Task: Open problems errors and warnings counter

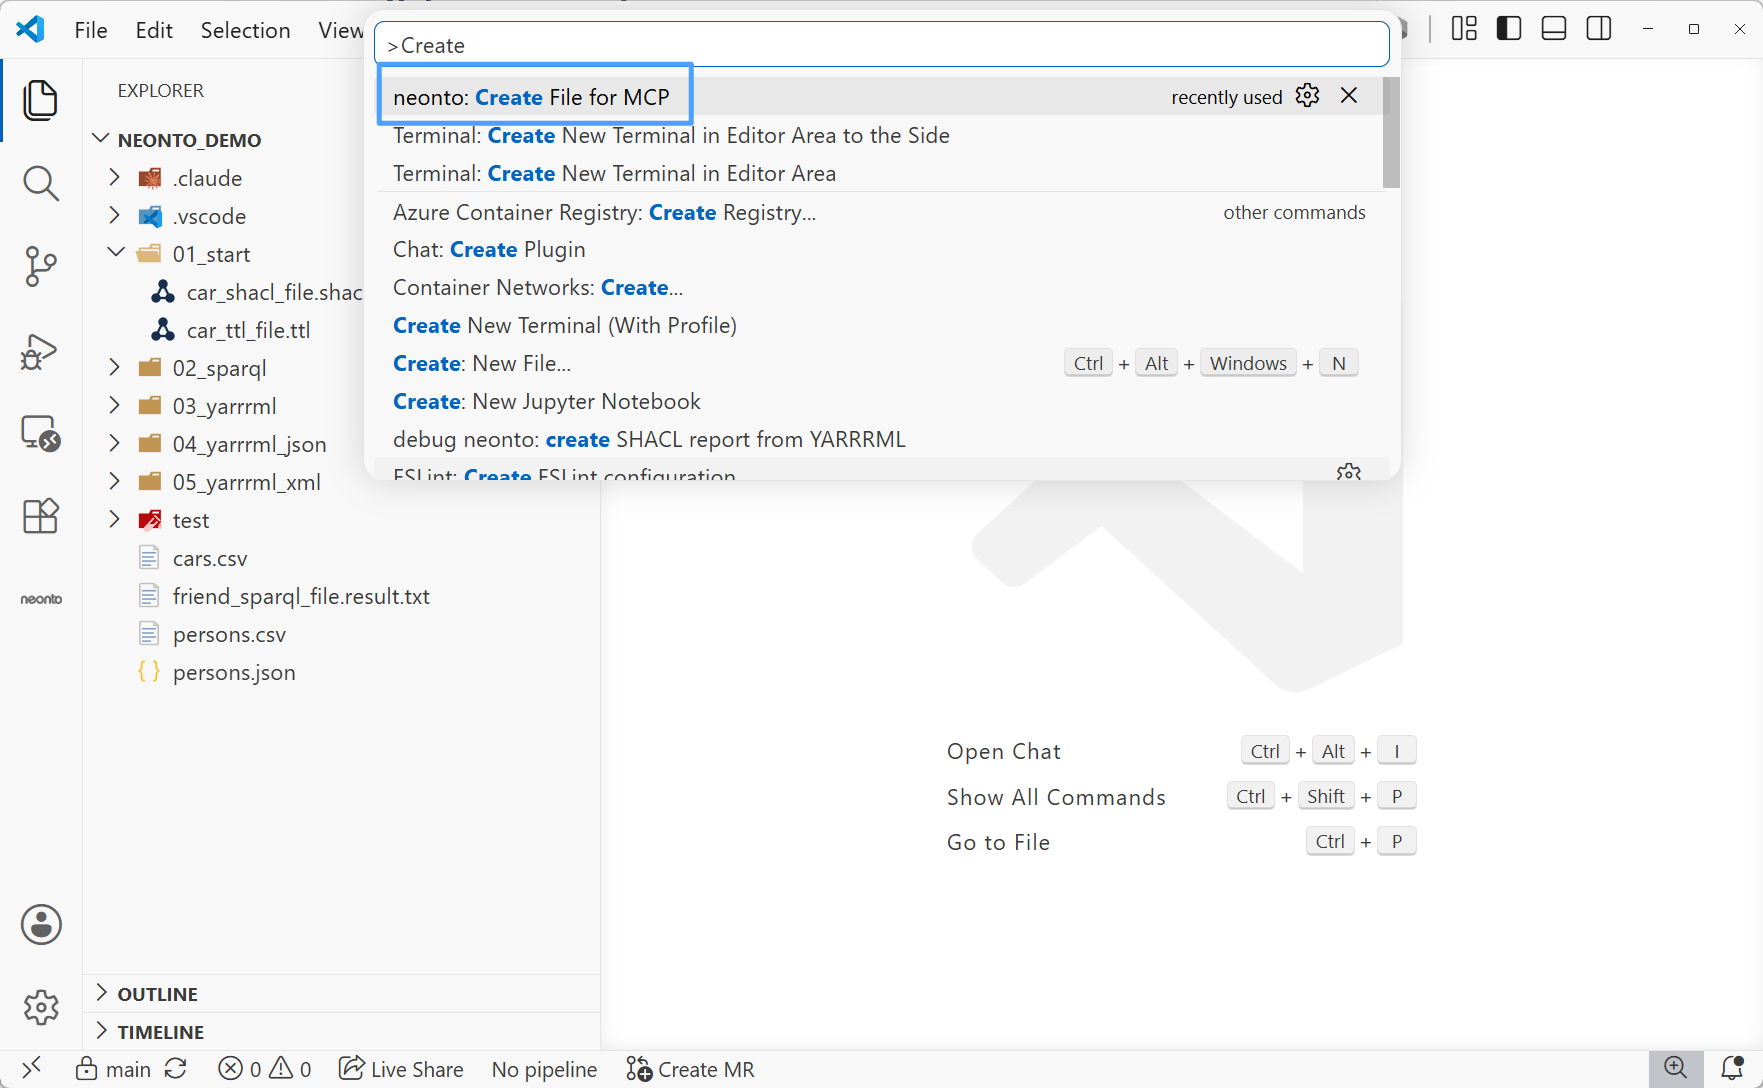Action: point(265,1069)
